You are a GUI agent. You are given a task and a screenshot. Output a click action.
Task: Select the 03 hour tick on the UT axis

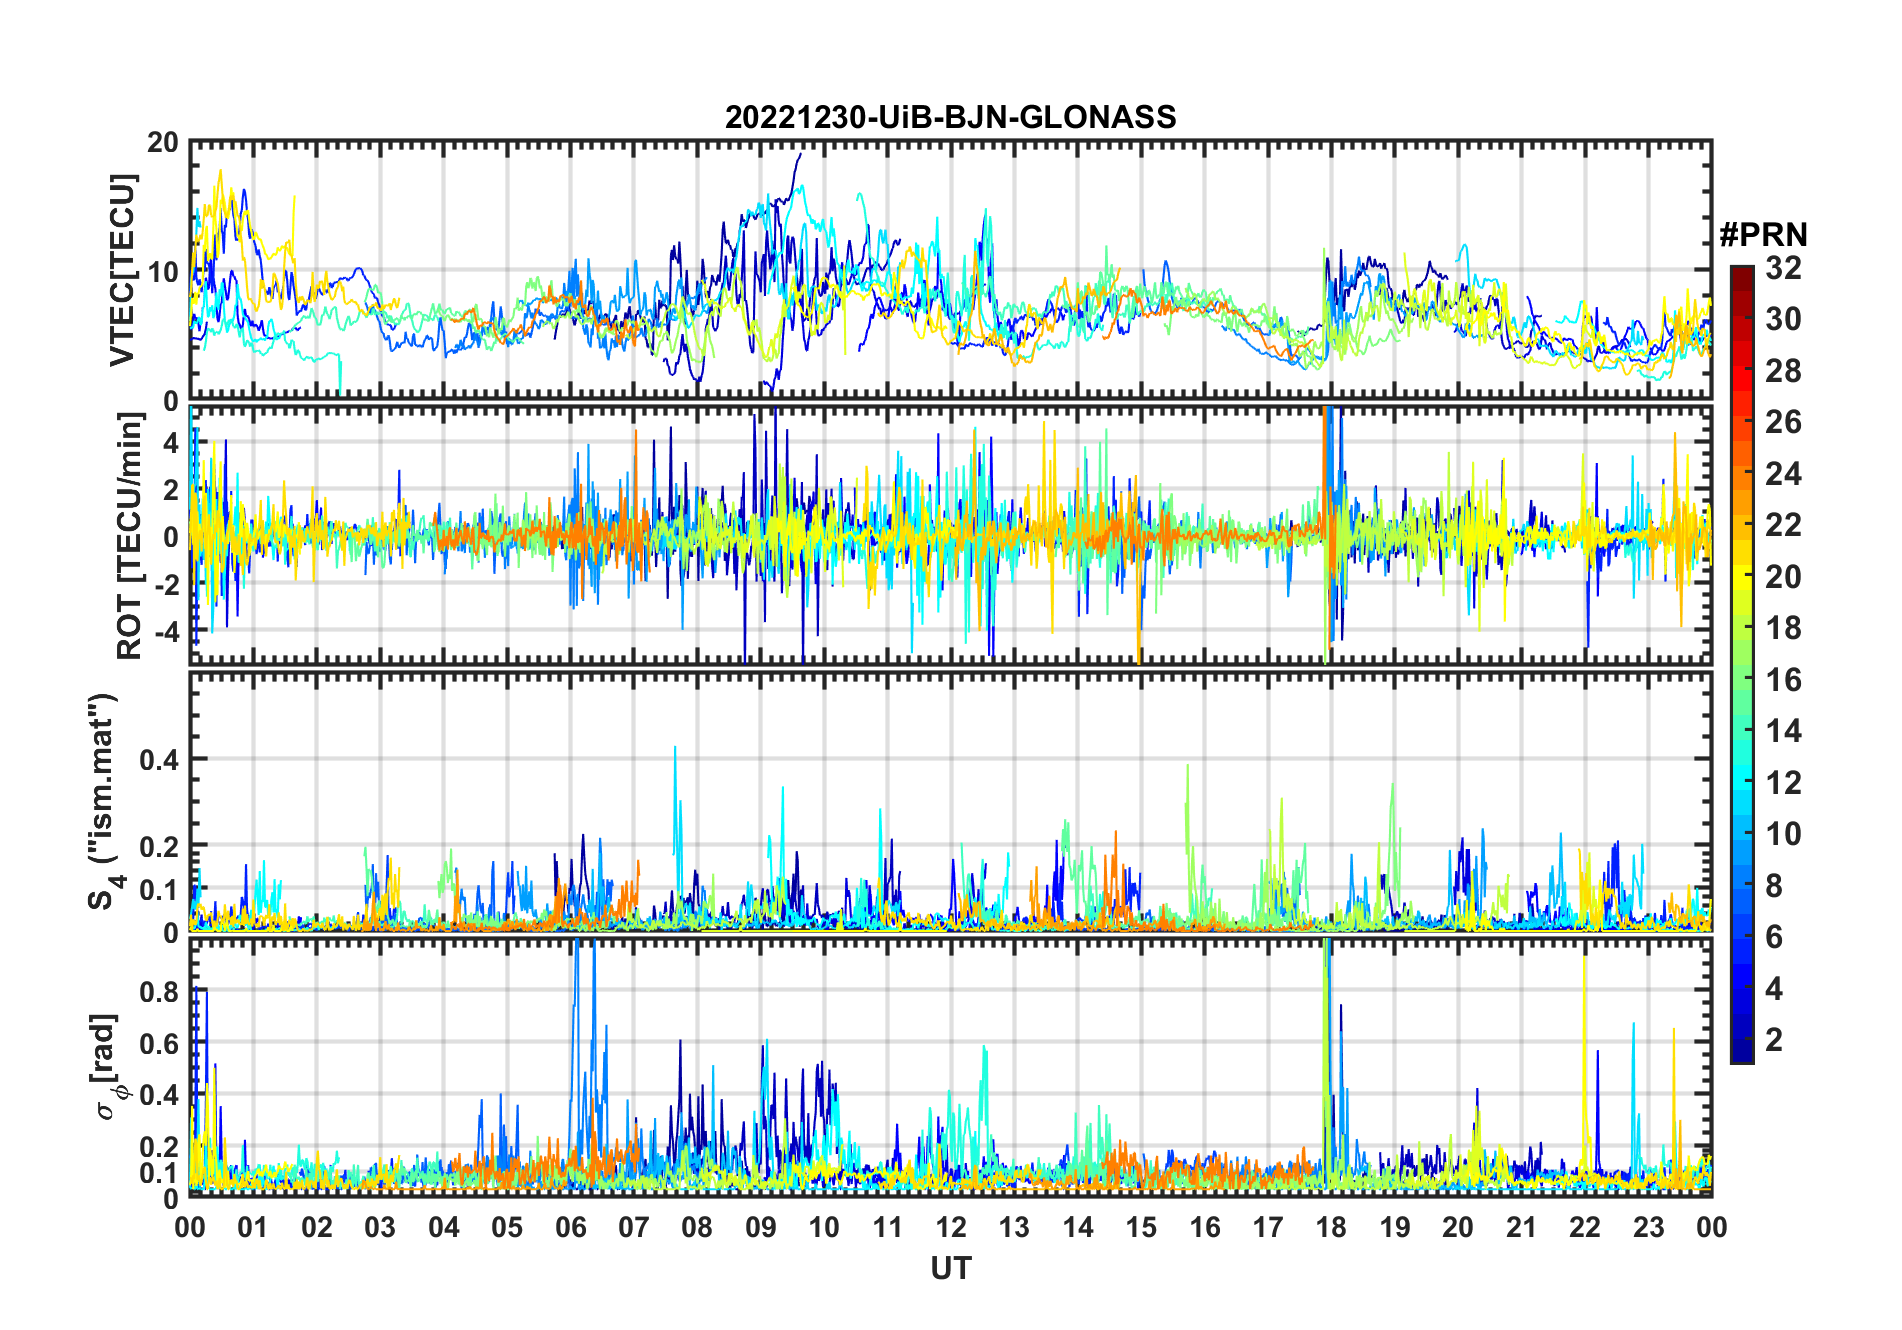point(380,1227)
